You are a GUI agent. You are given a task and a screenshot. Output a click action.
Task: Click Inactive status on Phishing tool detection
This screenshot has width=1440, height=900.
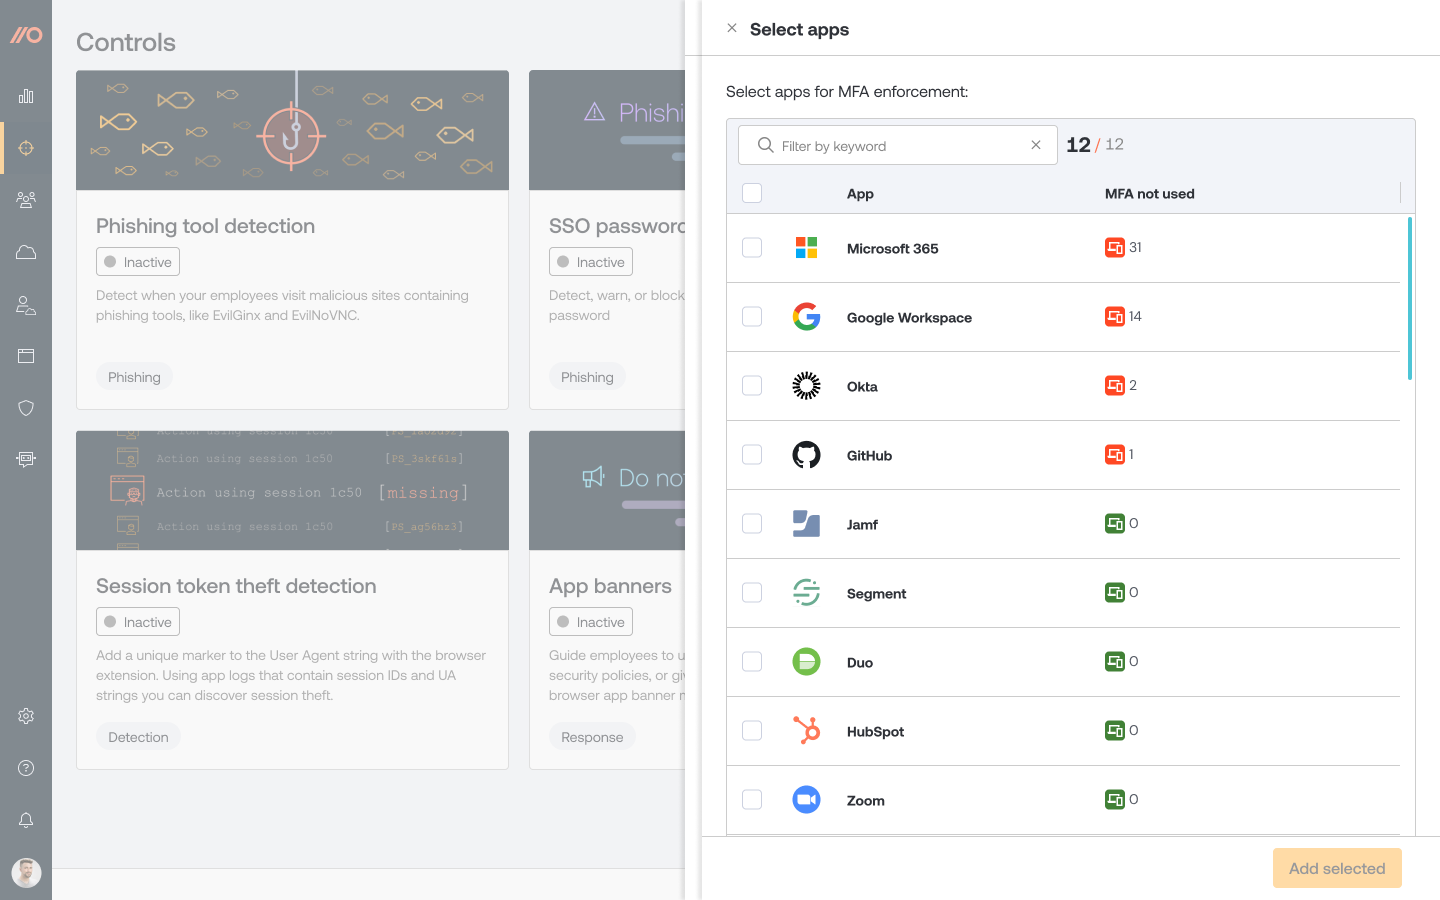pos(138,262)
